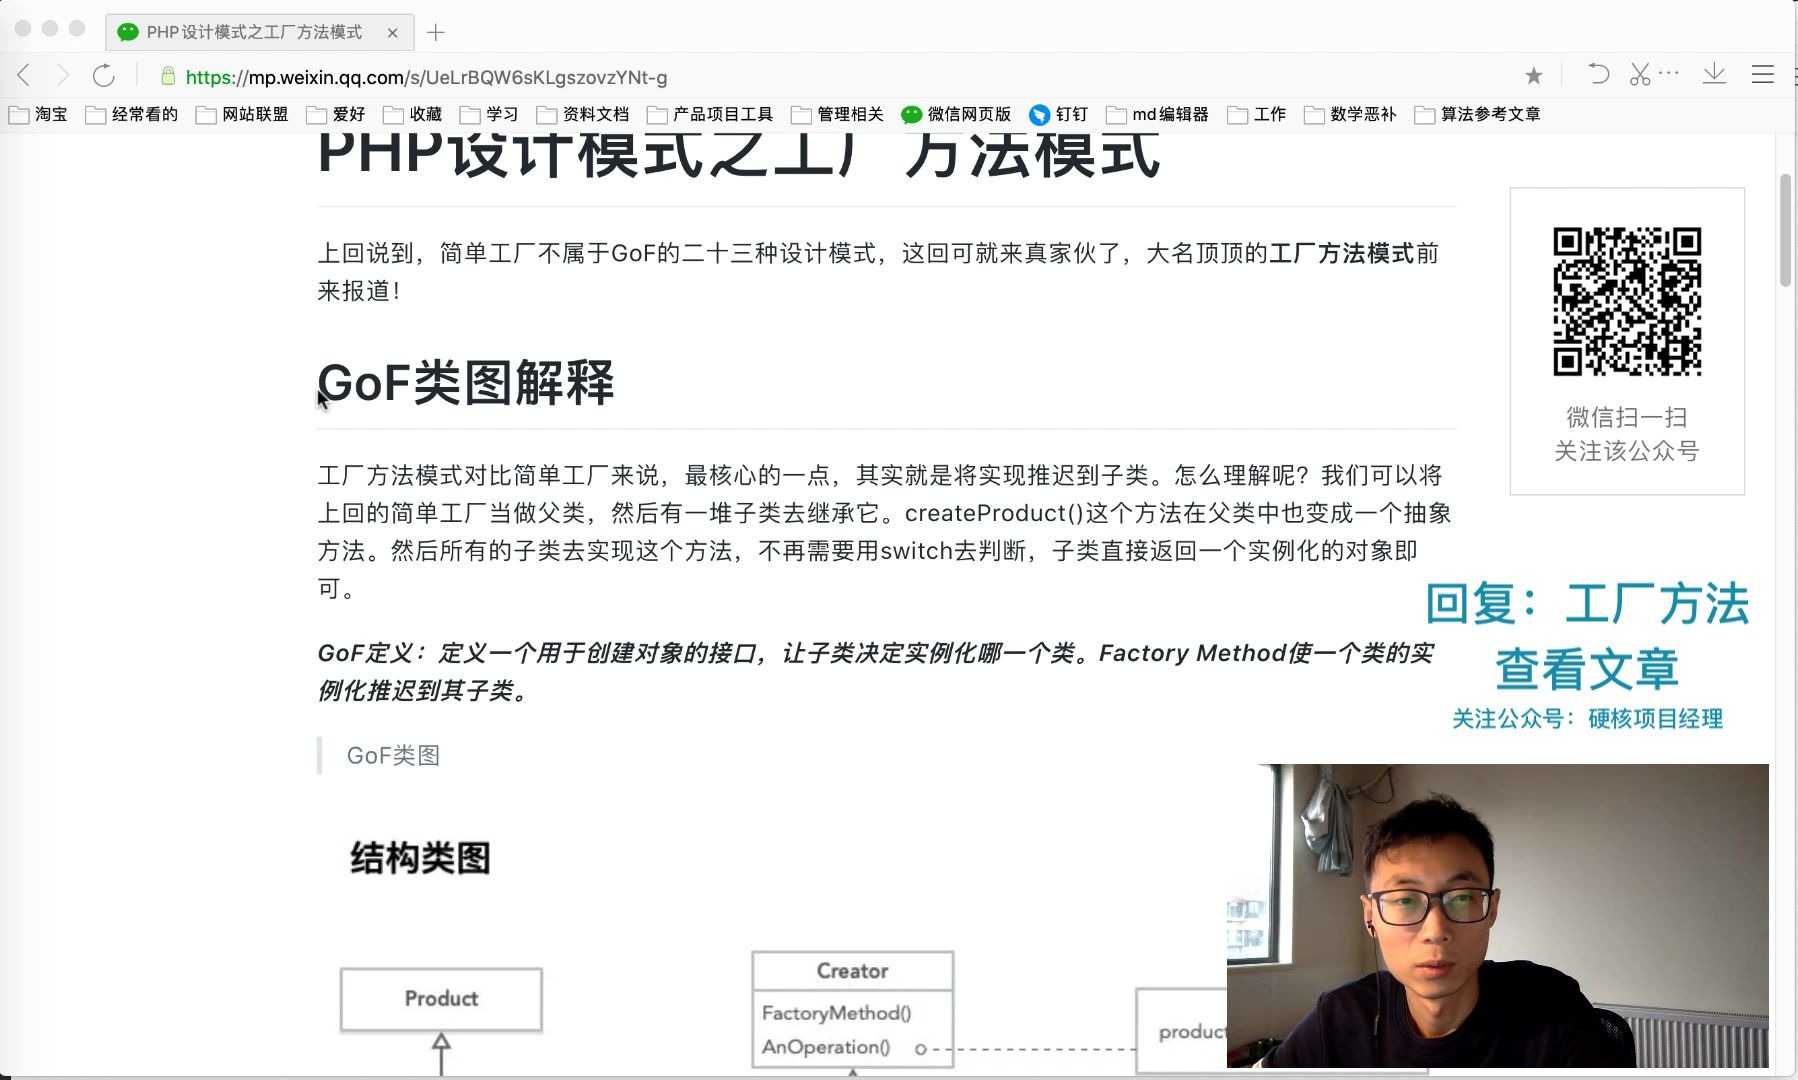The image size is (1798, 1080).
Task: Open the 经常看的 bookmark folder
Action: coord(132,114)
